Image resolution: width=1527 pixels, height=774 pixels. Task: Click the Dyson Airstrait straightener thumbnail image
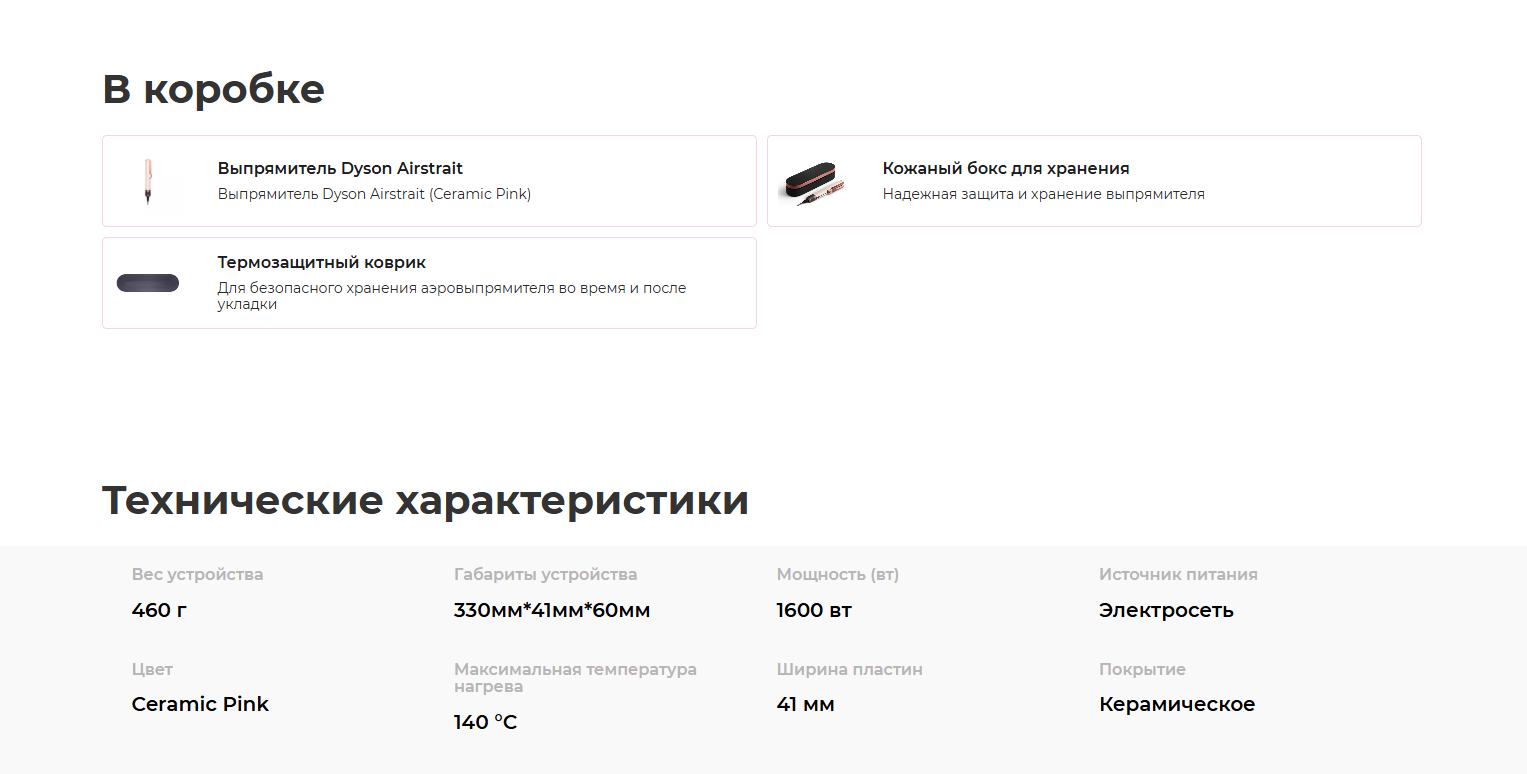(148, 182)
